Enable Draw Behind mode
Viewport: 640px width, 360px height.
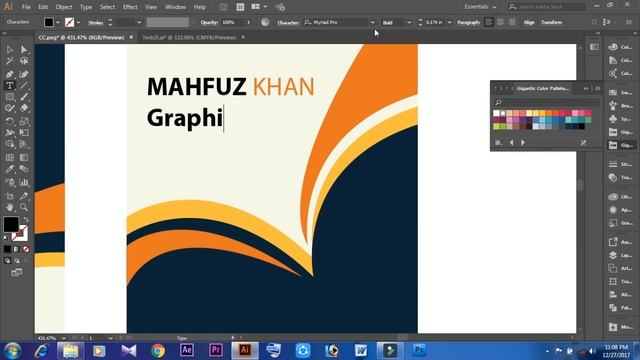(x=16, y=260)
